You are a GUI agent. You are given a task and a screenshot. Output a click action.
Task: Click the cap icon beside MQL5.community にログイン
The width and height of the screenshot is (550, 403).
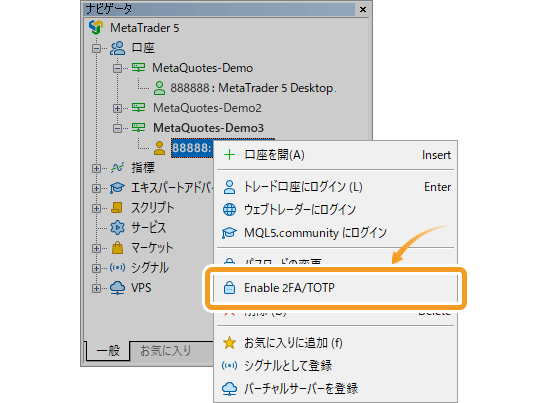tap(229, 233)
